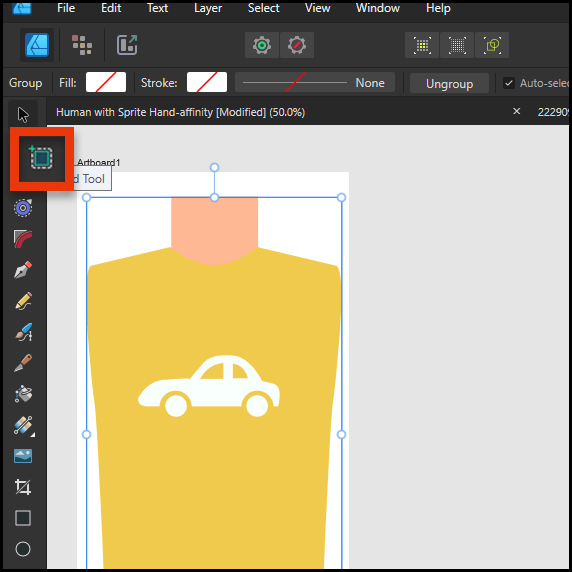Toggle the Auto-select checkbox
This screenshot has height=572, width=572.
509,83
